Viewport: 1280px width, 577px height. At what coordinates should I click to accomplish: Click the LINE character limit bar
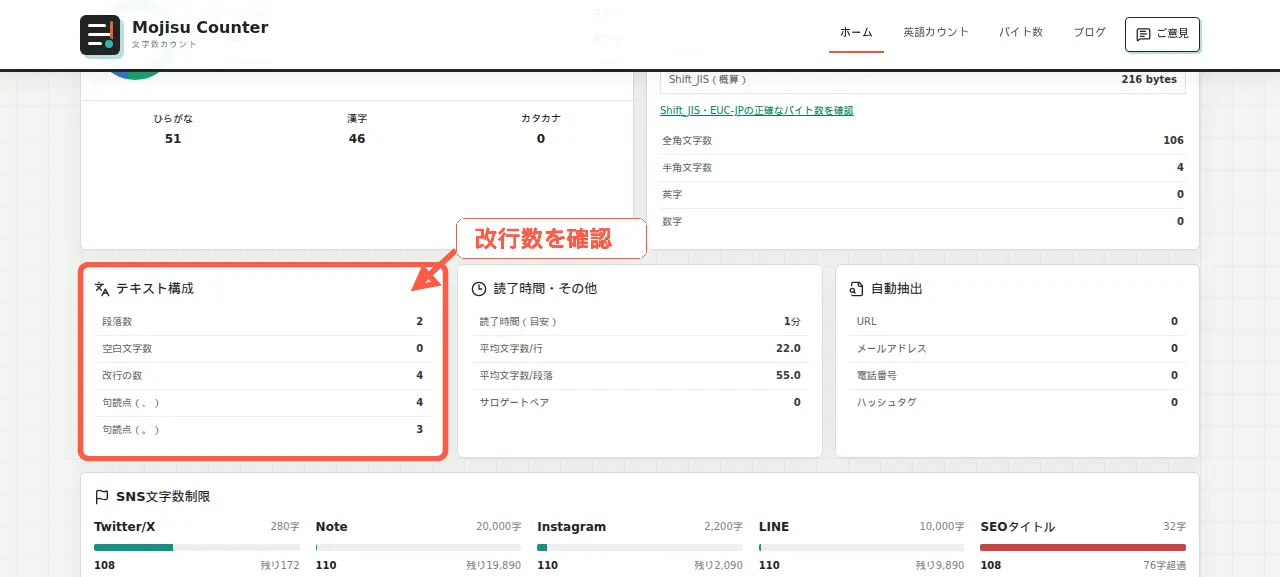[x=862, y=547]
